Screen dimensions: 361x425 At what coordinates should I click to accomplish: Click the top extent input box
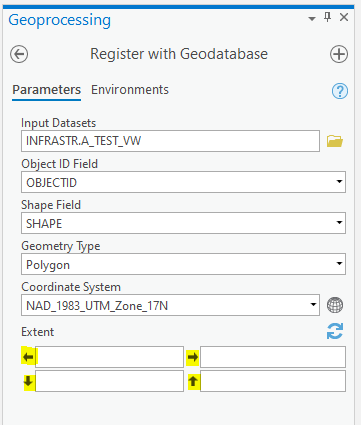pyautogui.click(x=273, y=381)
